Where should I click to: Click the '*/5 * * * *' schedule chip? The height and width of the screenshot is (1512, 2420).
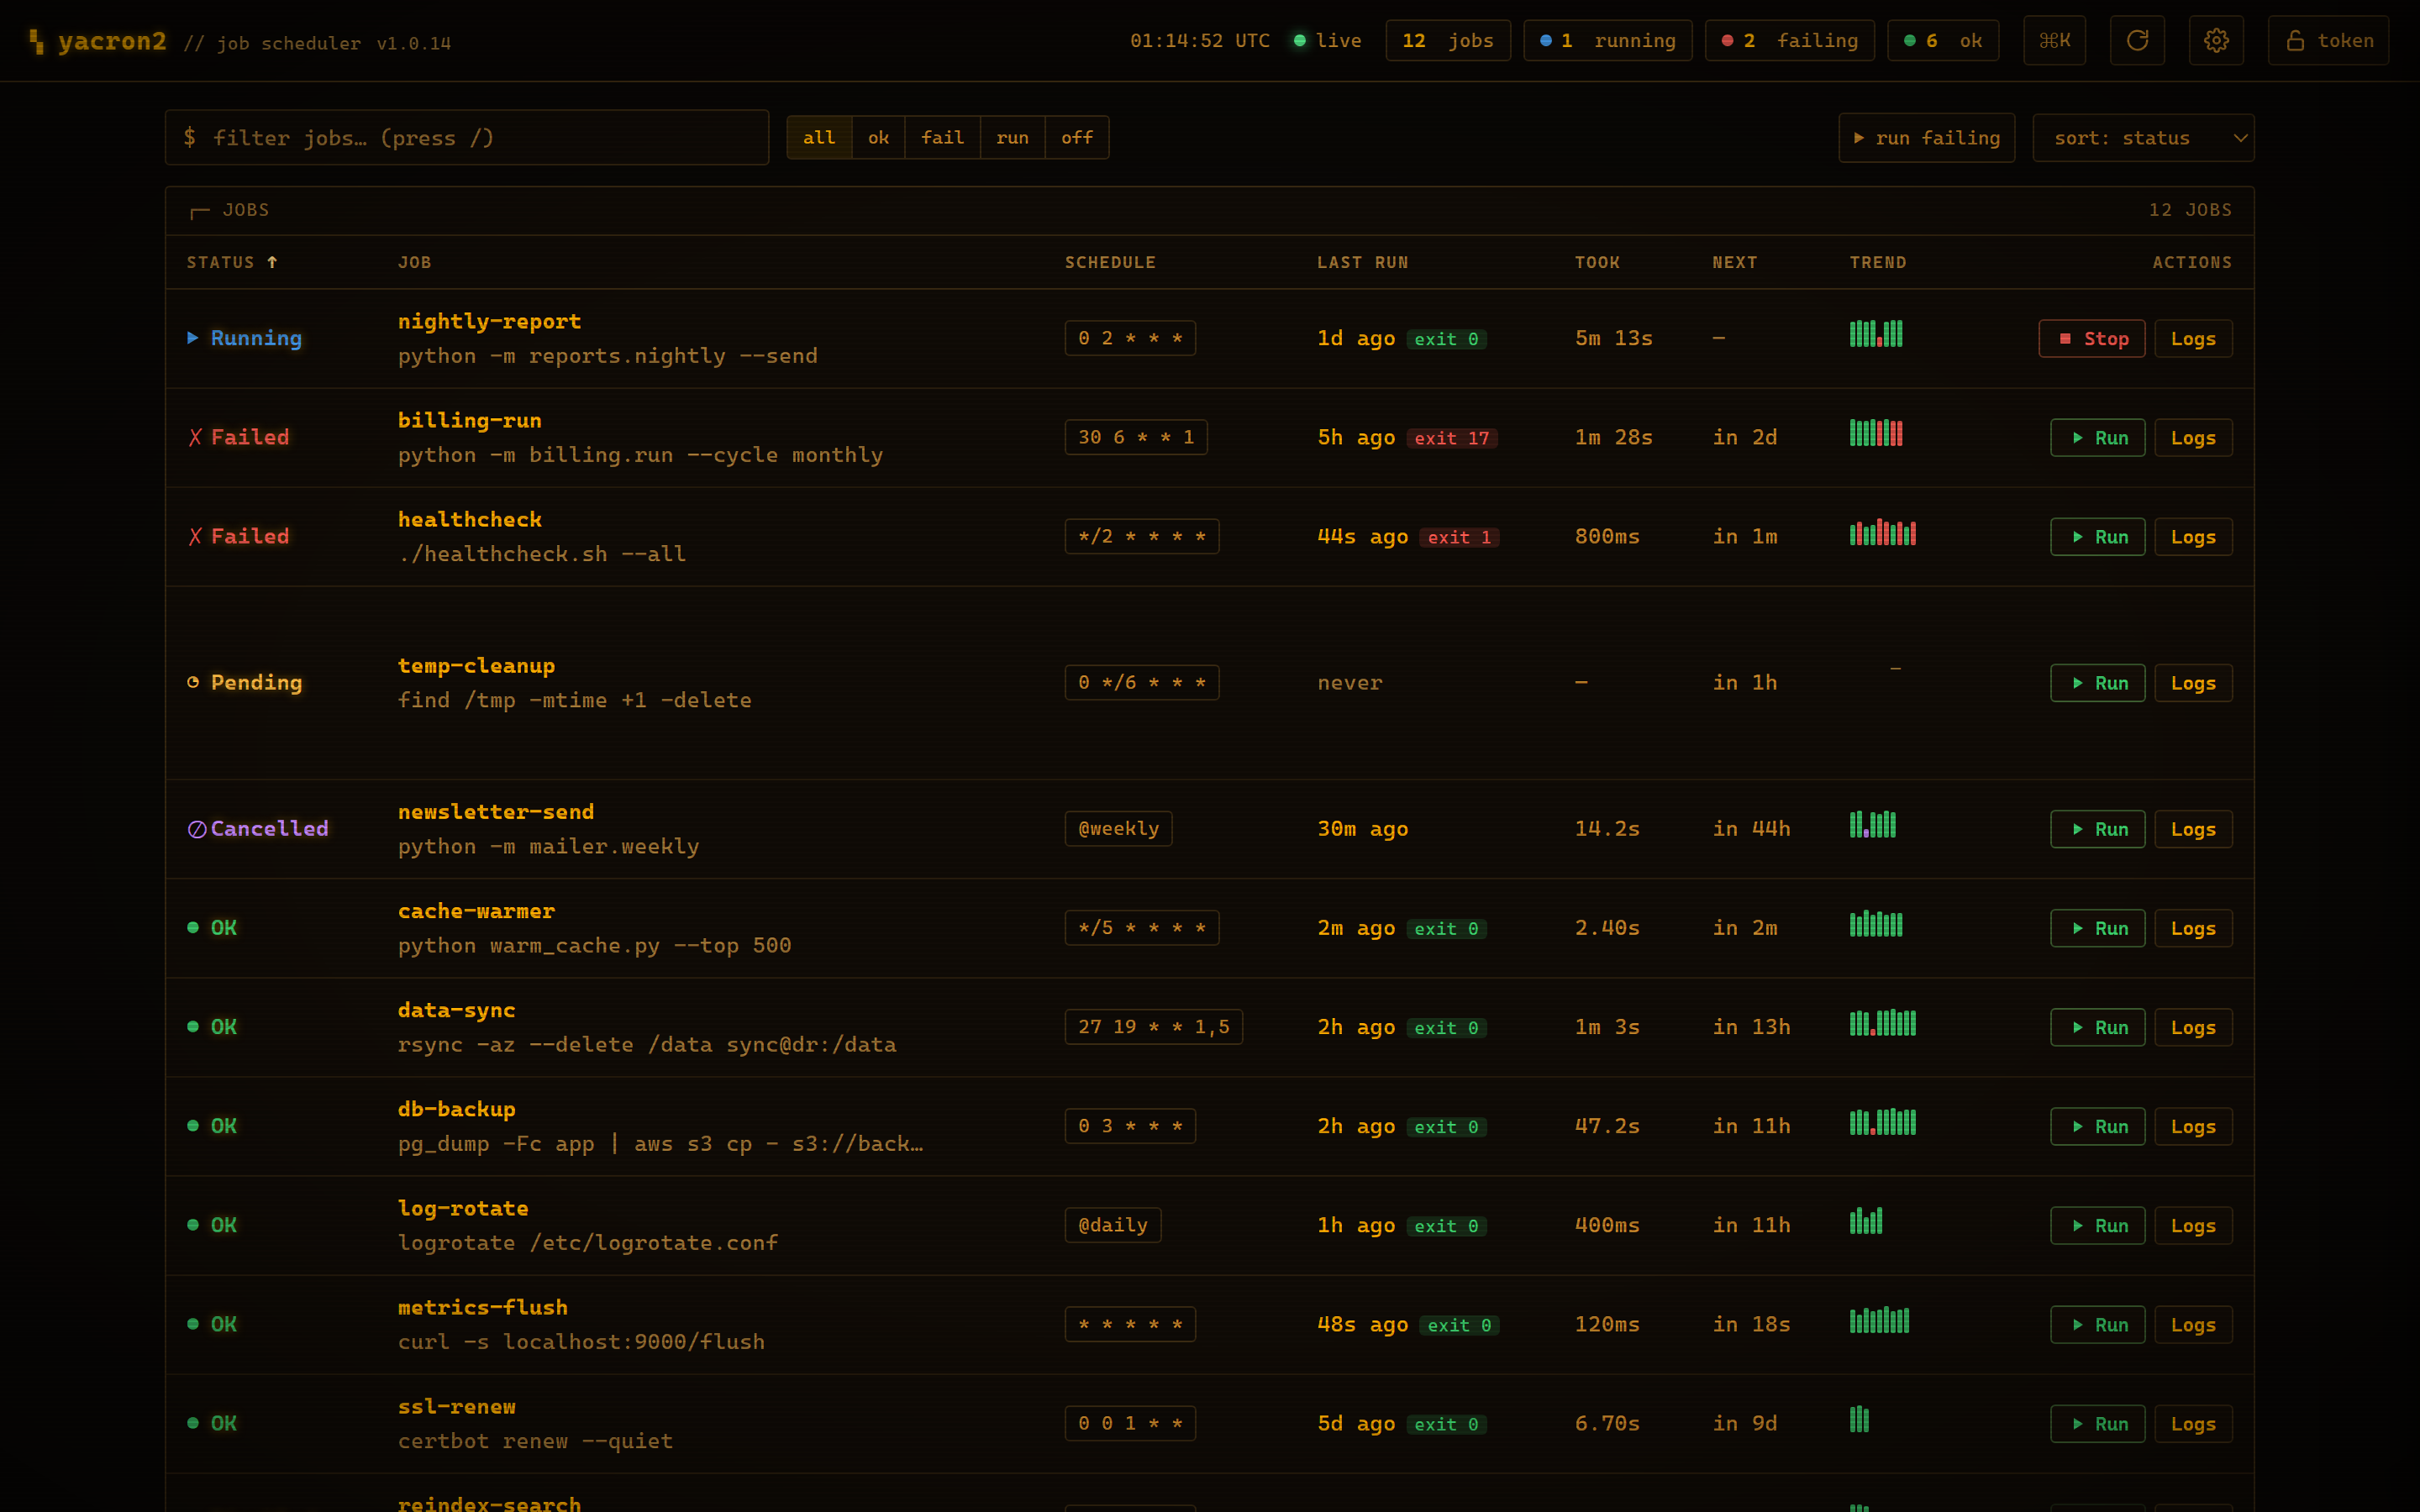(x=1142, y=927)
